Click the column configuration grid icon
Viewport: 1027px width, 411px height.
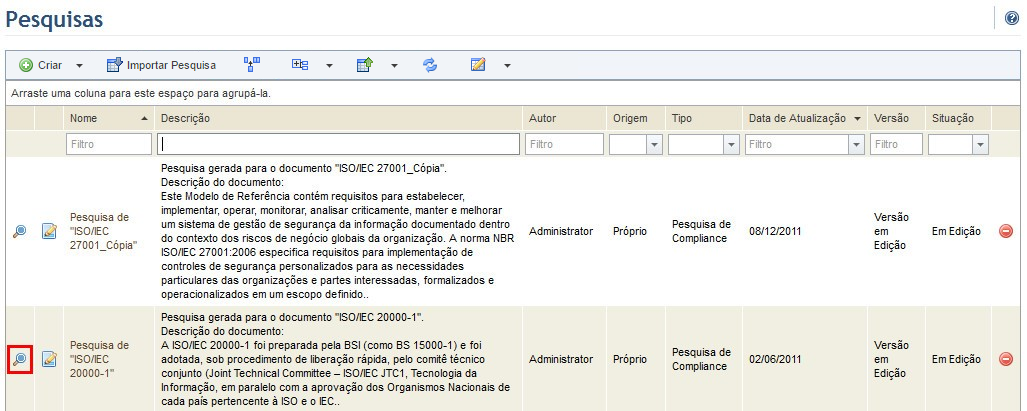point(300,65)
